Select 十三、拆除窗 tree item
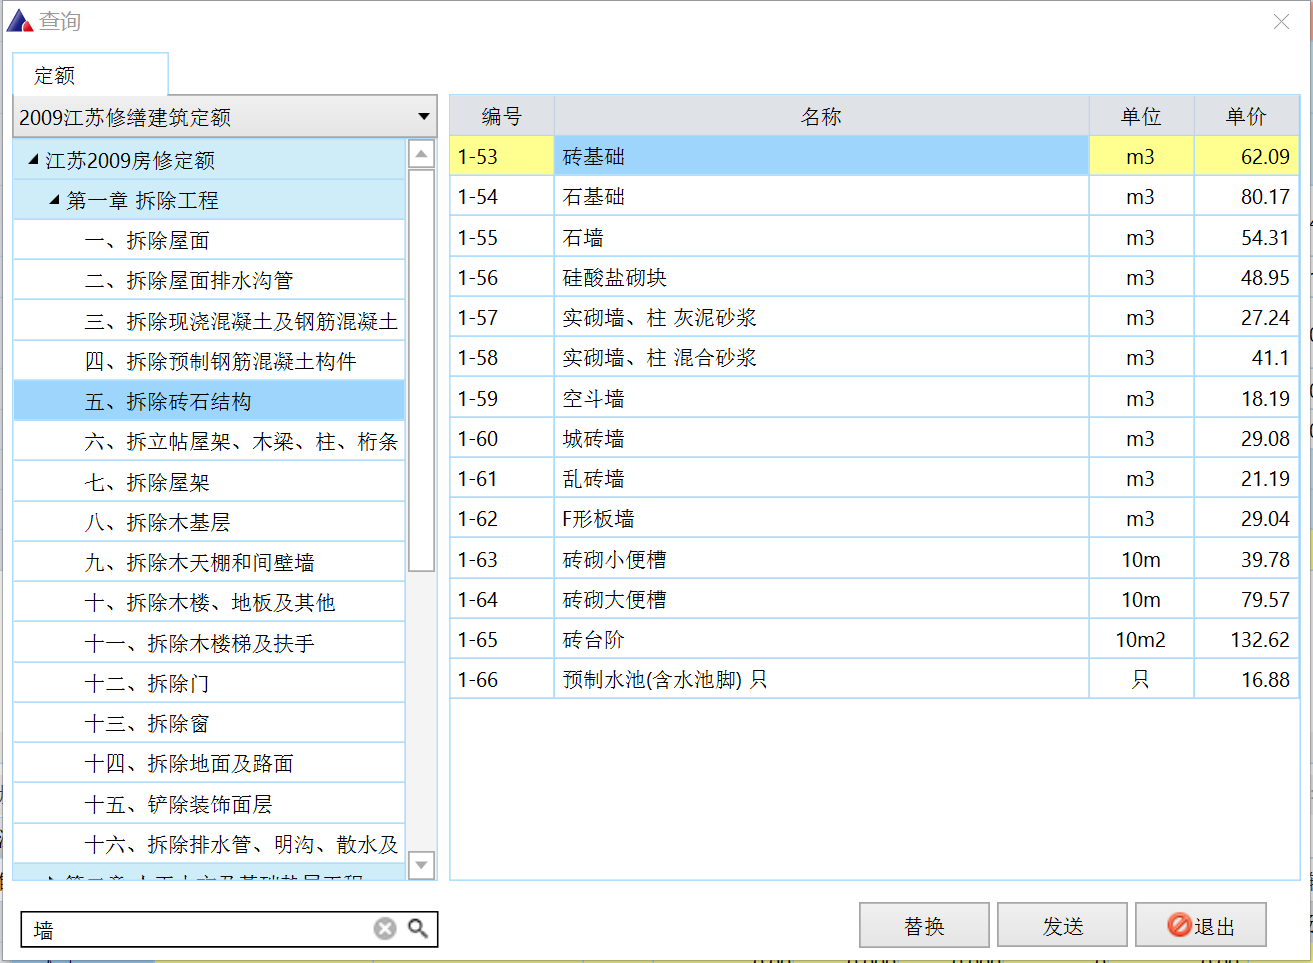Viewport: 1313px width, 963px height. (x=209, y=723)
